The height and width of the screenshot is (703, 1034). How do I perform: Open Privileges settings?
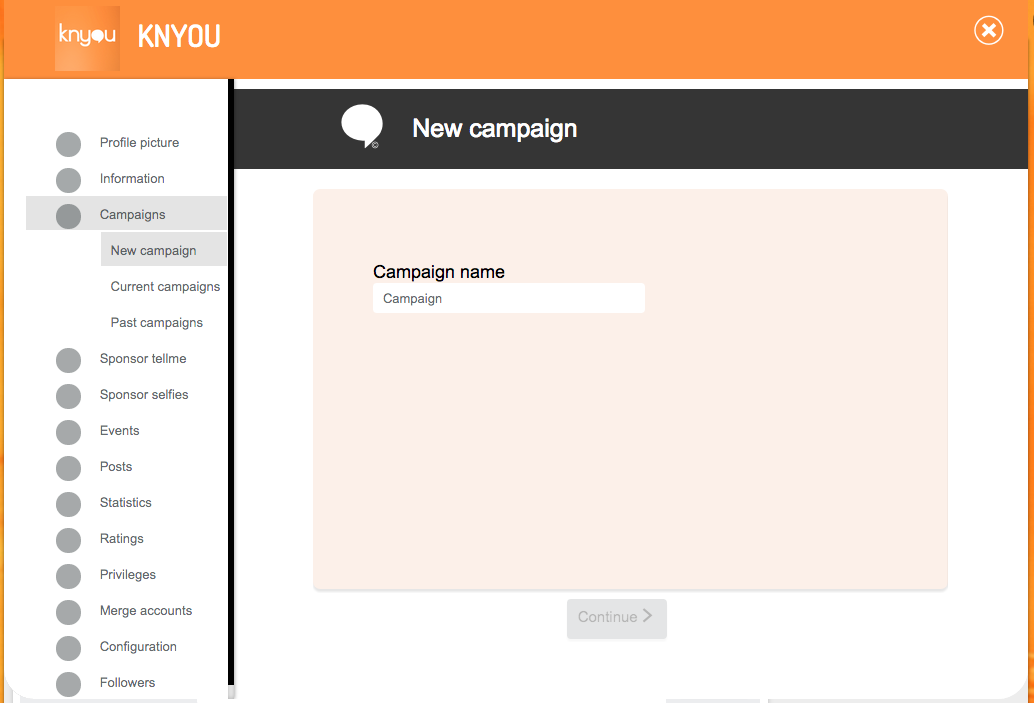[x=127, y=574]
